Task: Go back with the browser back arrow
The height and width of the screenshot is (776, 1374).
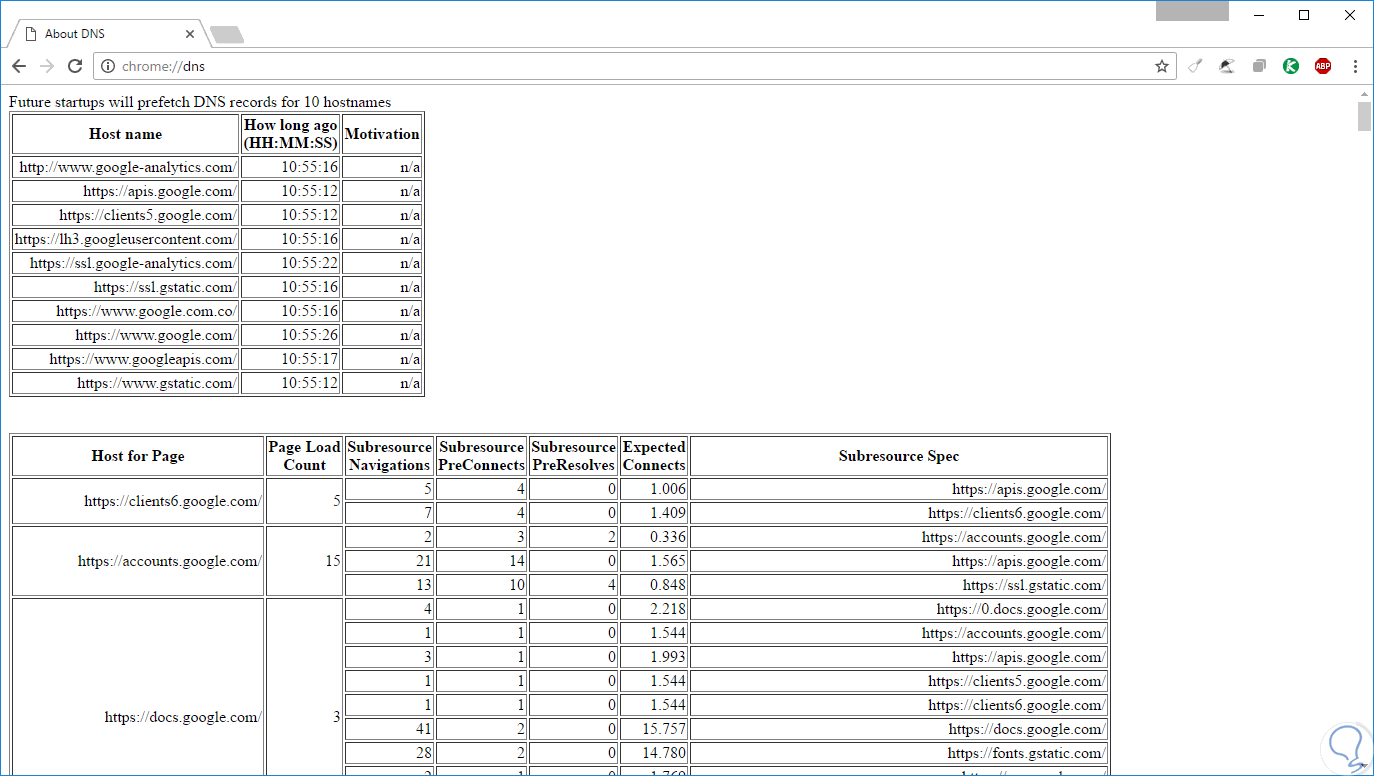Action: pyautogui.click(x=19, y=66)
